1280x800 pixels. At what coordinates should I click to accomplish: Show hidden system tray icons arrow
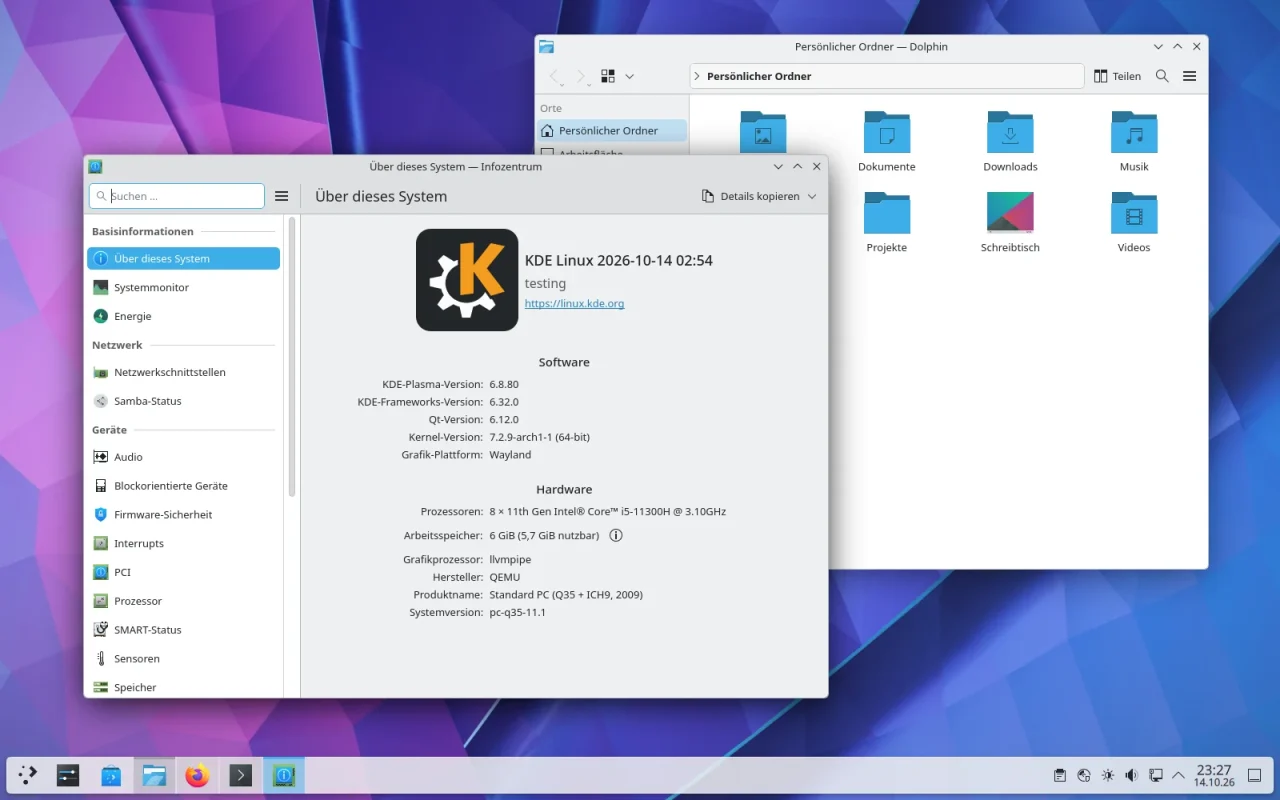(x=1179, y=775)
